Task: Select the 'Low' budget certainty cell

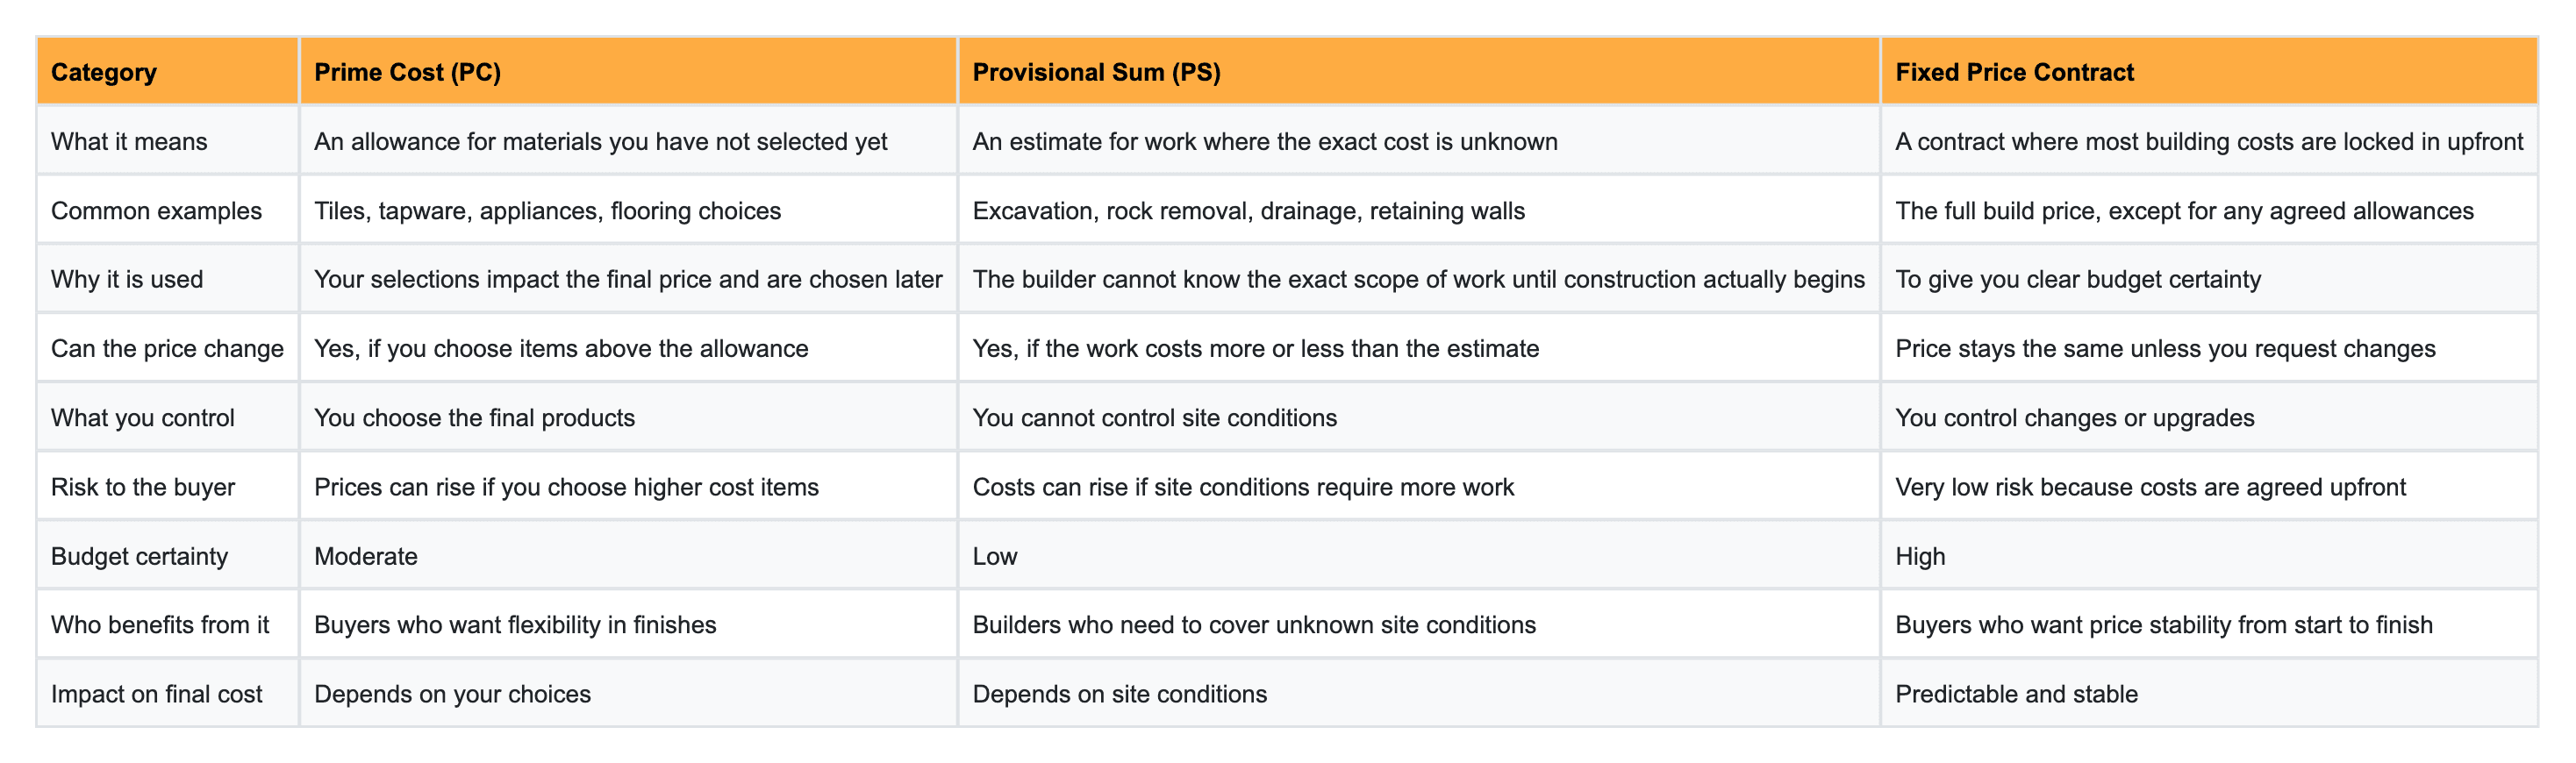Action: tap(995, 556)
